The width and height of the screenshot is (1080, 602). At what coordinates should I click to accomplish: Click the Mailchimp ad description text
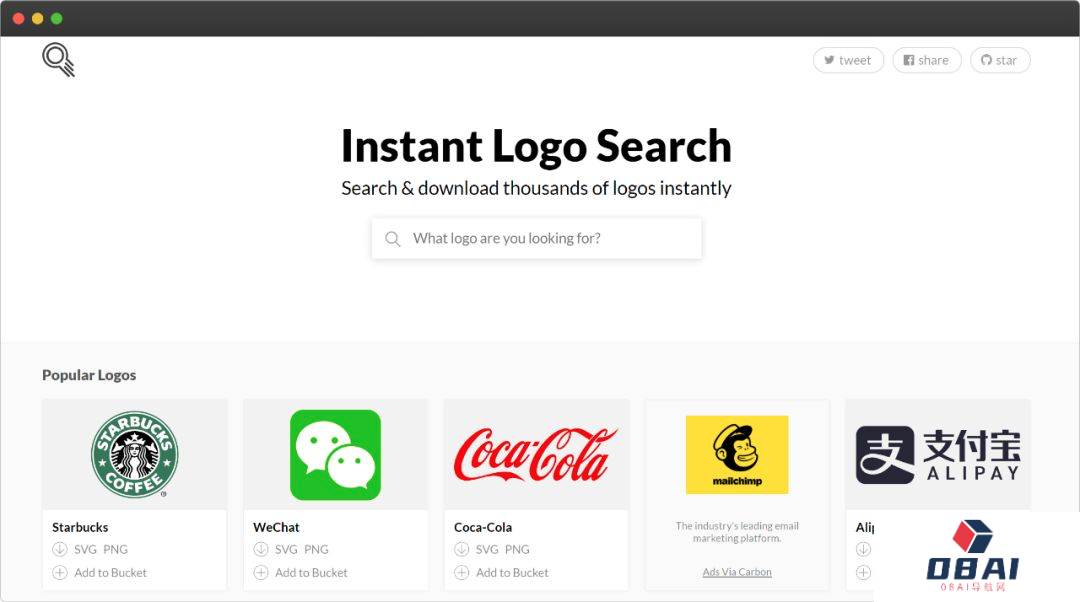pos(737,532)
